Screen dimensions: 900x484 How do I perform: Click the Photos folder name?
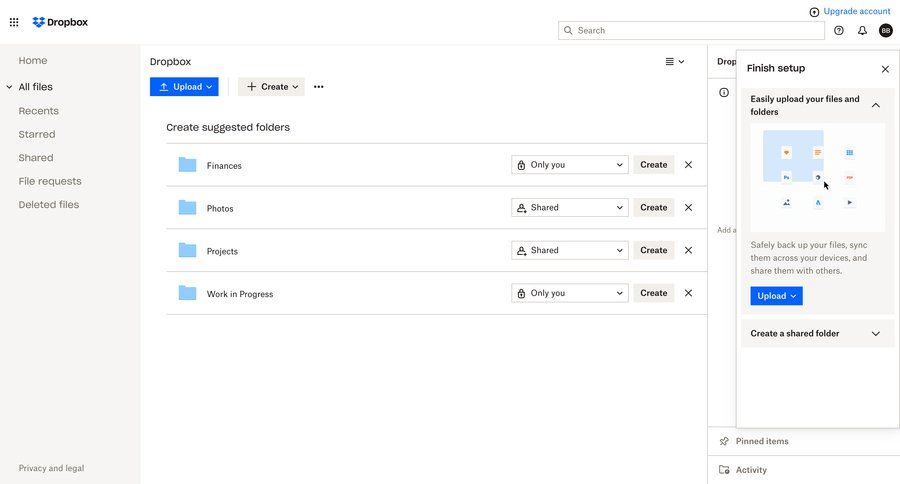[x=220, y=208]
